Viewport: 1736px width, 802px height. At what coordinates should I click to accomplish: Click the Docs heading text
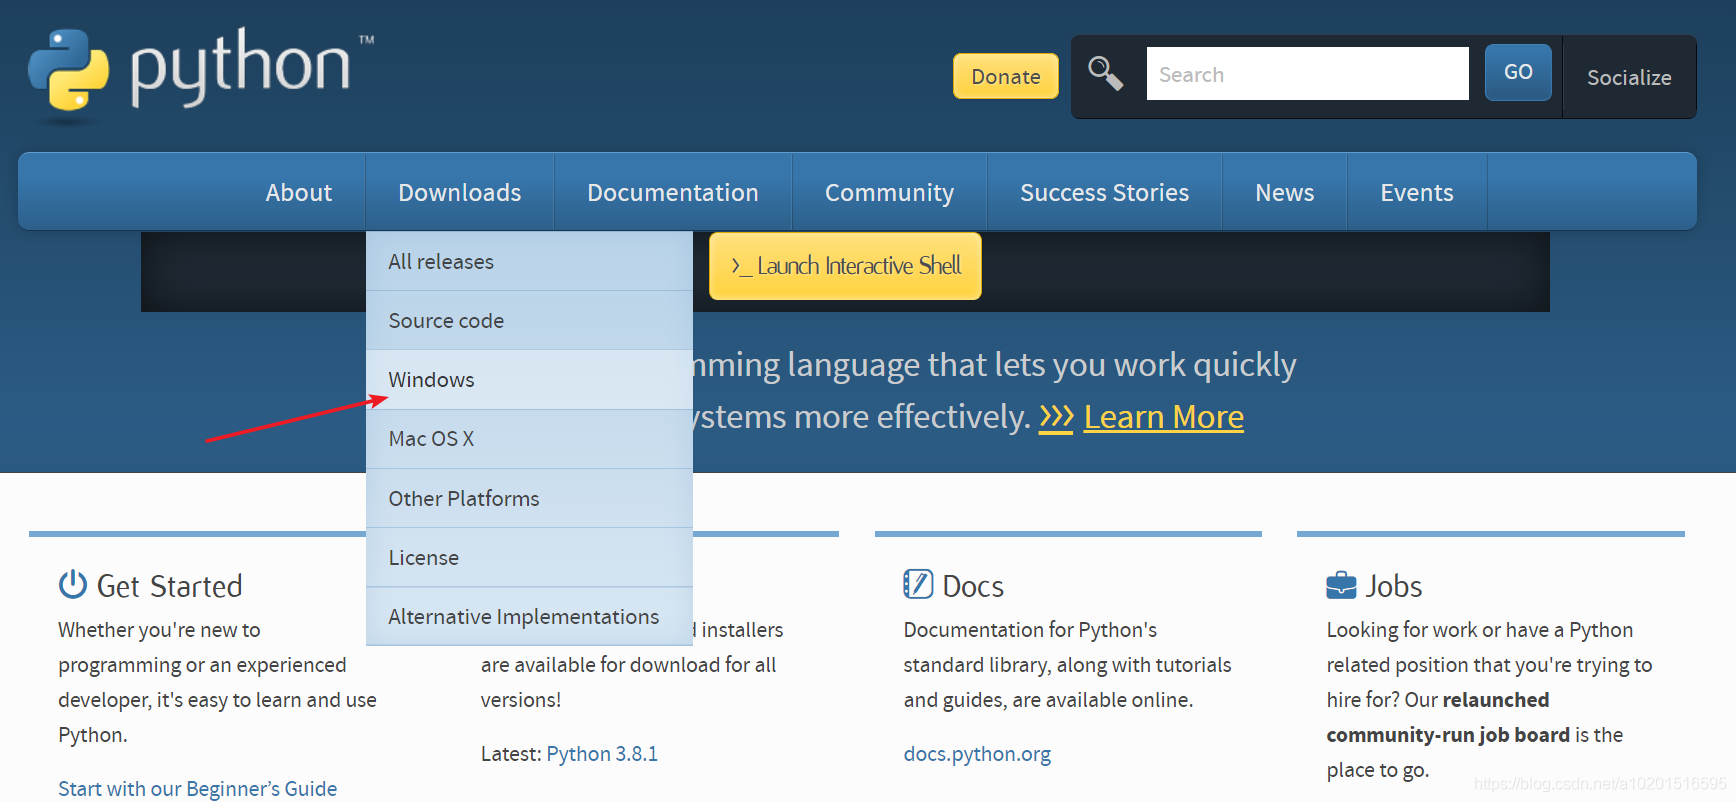[x=973, y=586]
